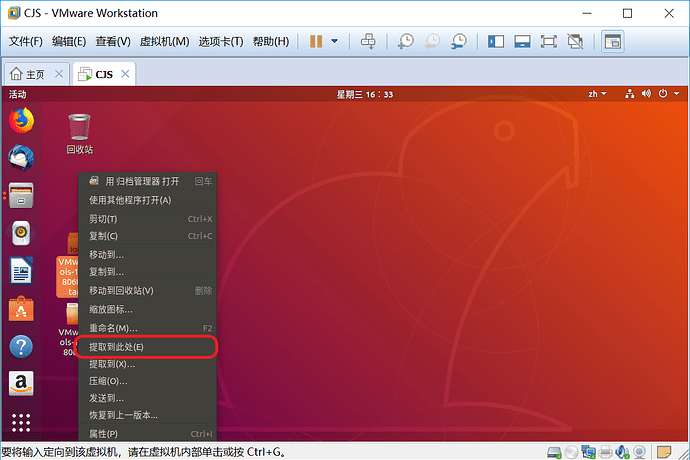Screen dimensions: 690x460
Task: Close the 主页 tab
Action: [59, 74]
